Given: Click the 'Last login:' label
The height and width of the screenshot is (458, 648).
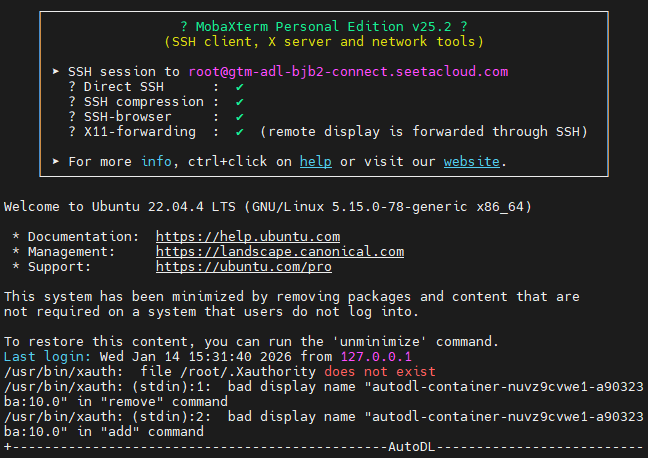Looking at the screenshot, I should coord(47,356).
